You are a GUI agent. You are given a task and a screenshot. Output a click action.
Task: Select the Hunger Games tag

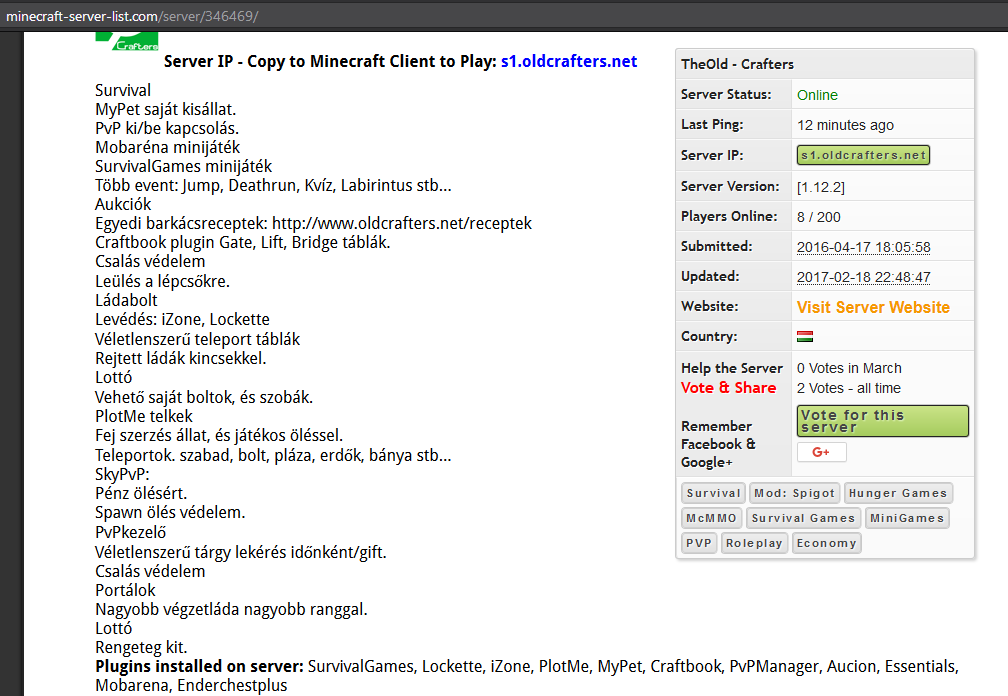[x=898, y=493]
